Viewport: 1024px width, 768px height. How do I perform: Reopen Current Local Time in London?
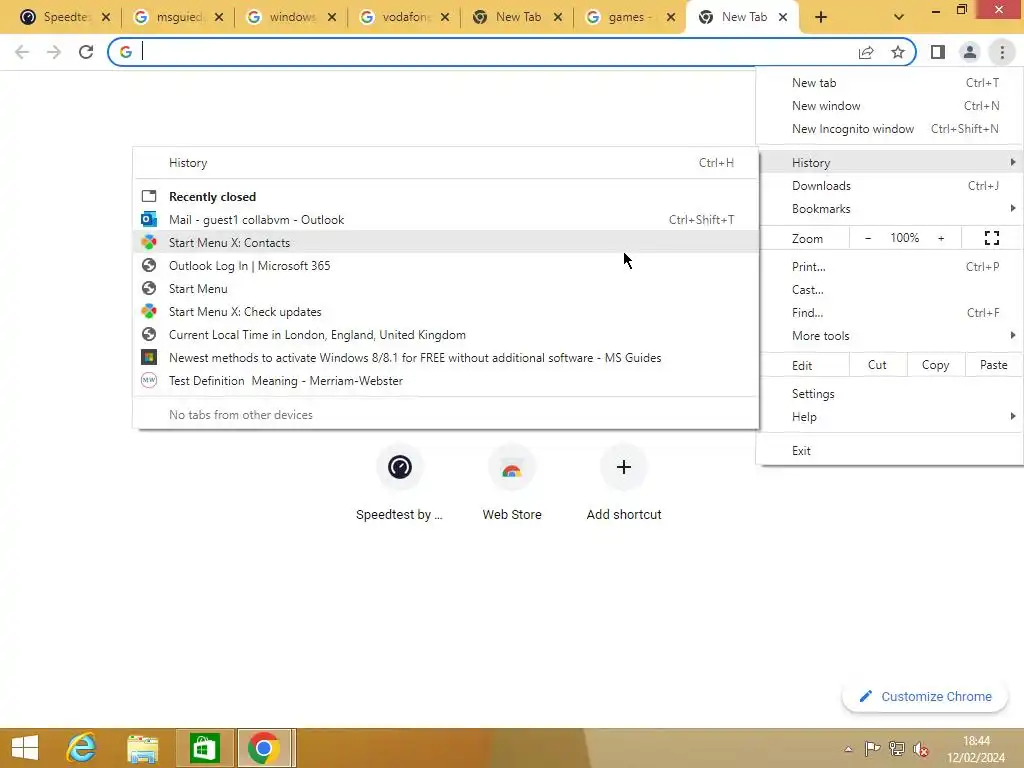pos(445,334)
